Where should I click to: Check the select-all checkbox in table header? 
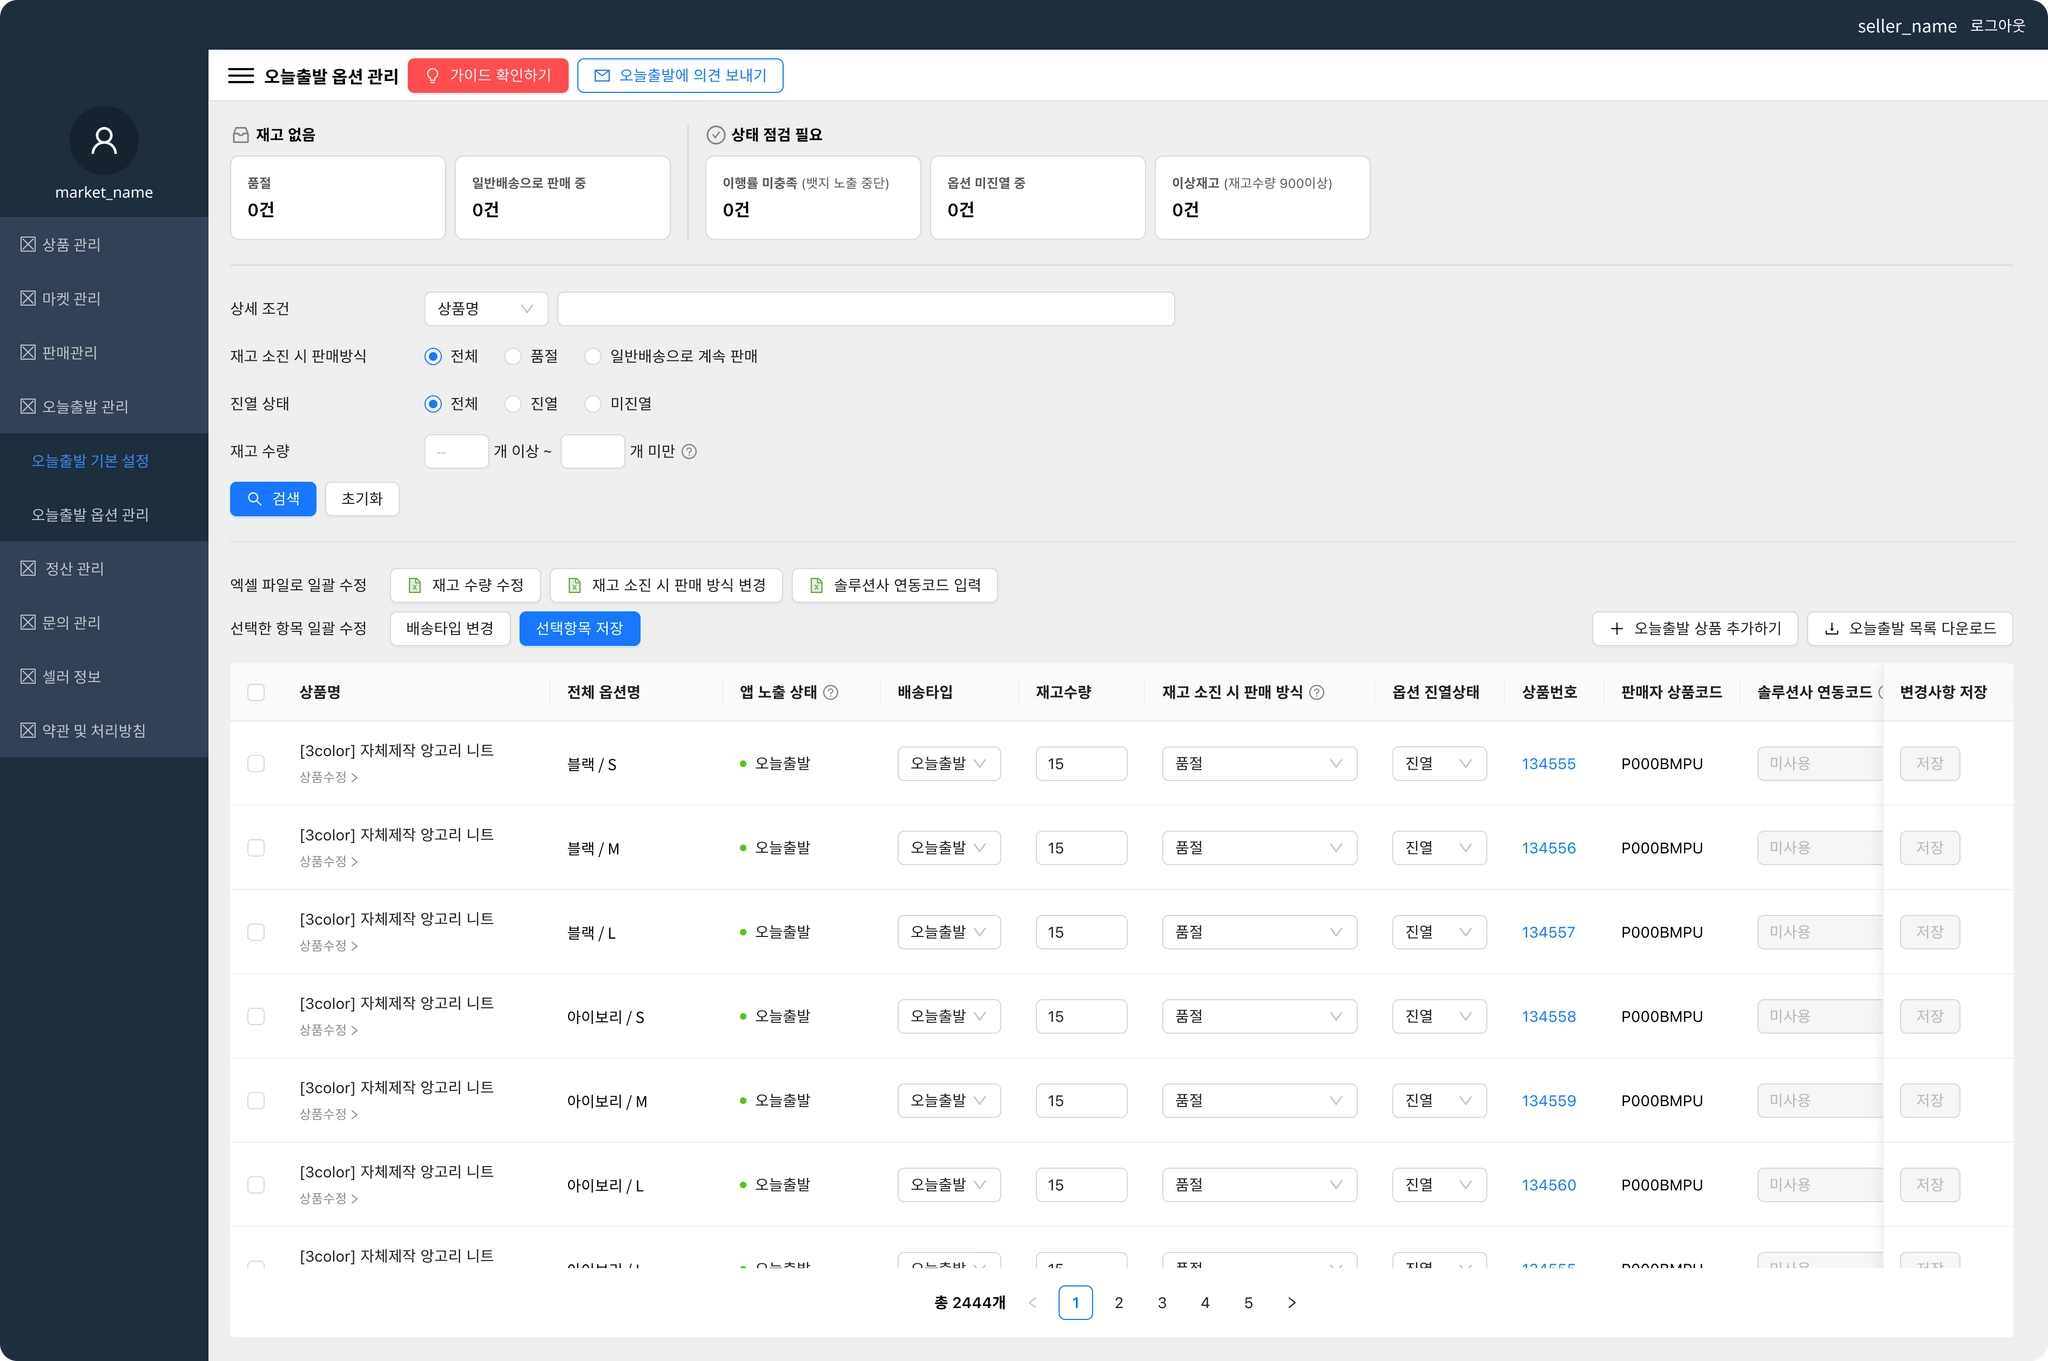point(256,692)
